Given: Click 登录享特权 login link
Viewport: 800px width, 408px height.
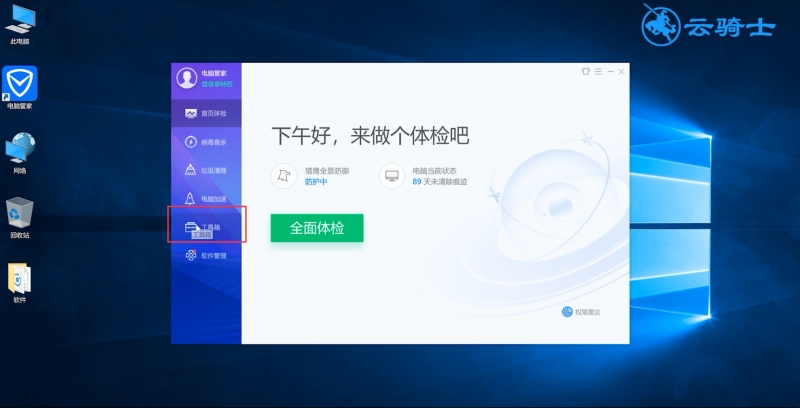Looking at the screenshot, I should coord(217,84).
